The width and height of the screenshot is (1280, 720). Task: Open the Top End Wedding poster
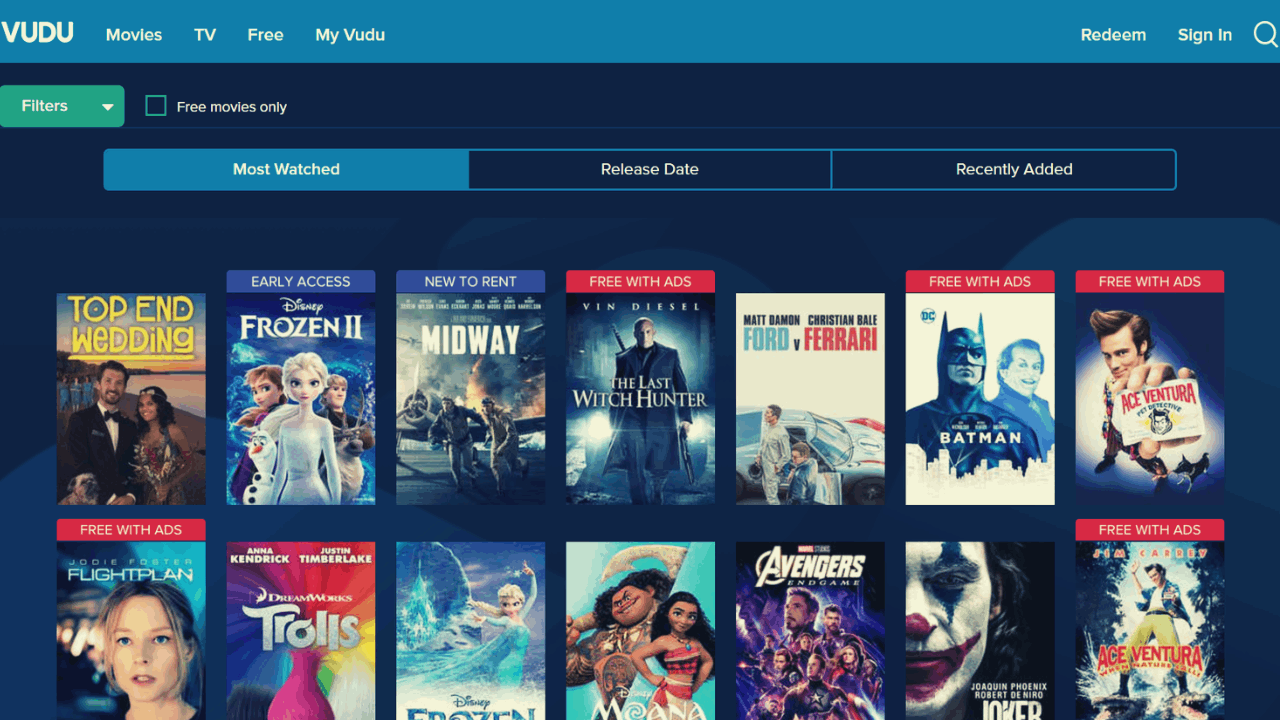coord(131,399)
